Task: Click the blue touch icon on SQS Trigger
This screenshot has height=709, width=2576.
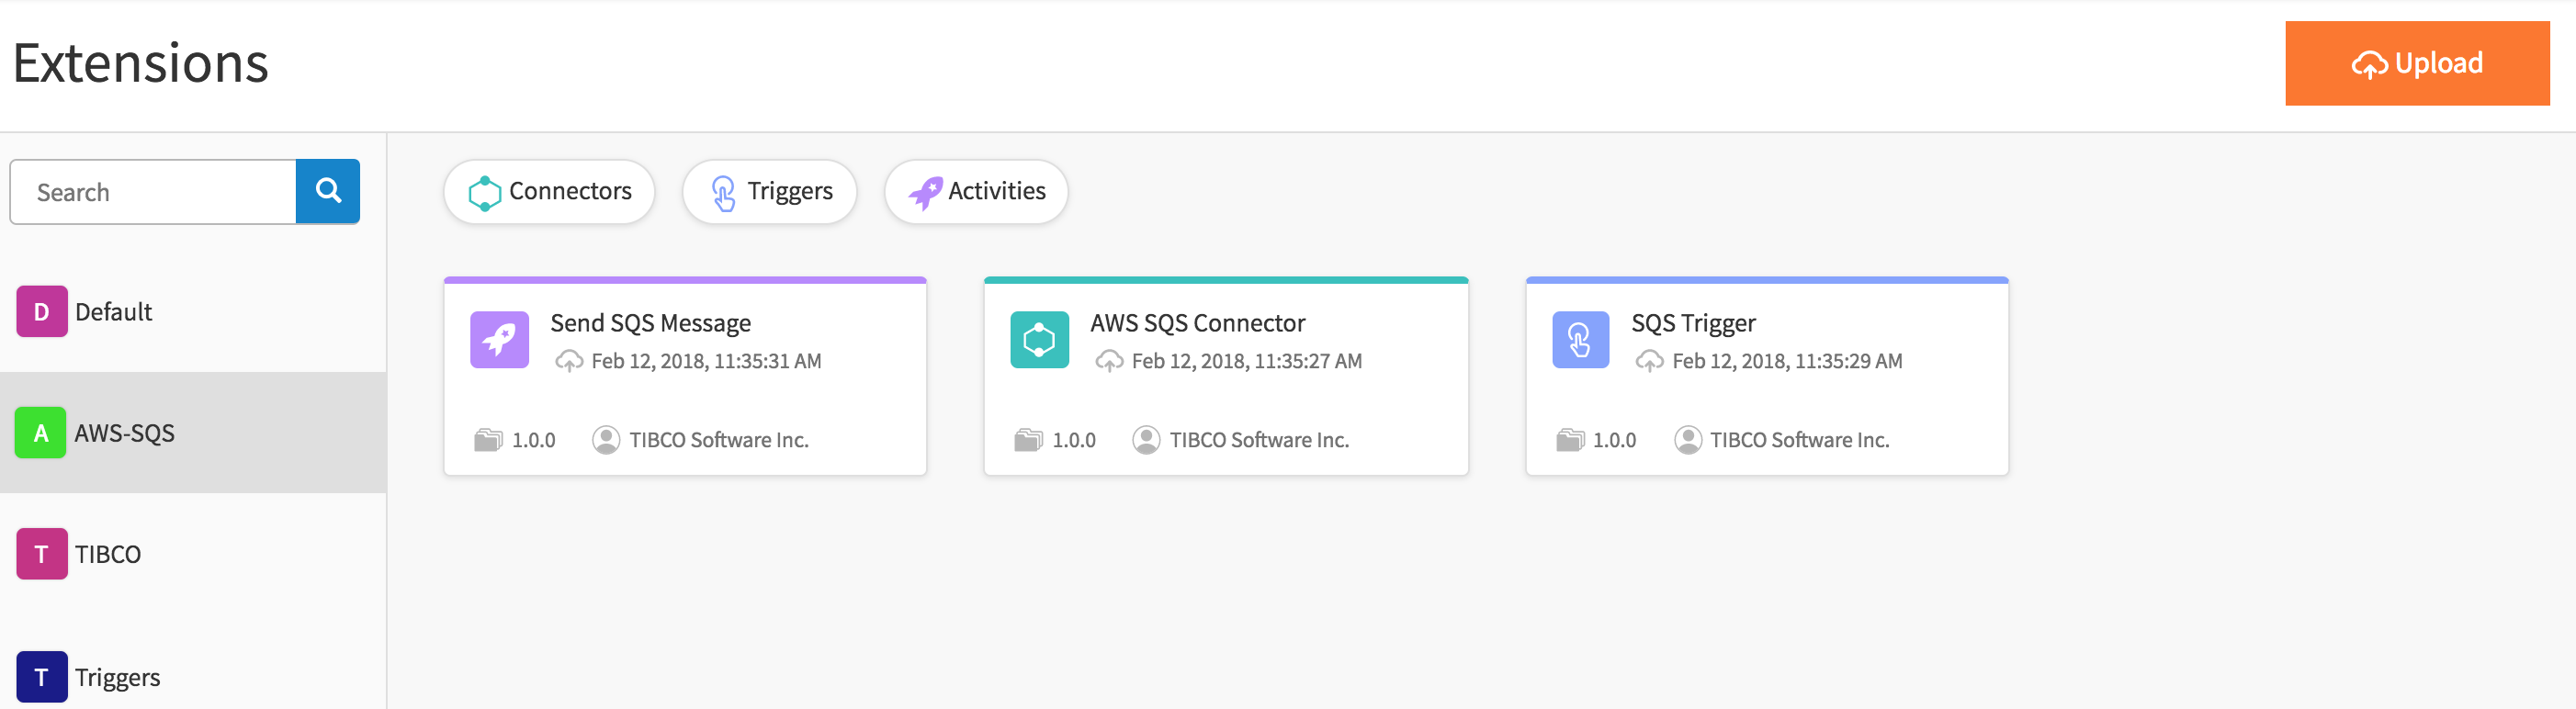Action: click(1580, 340)
